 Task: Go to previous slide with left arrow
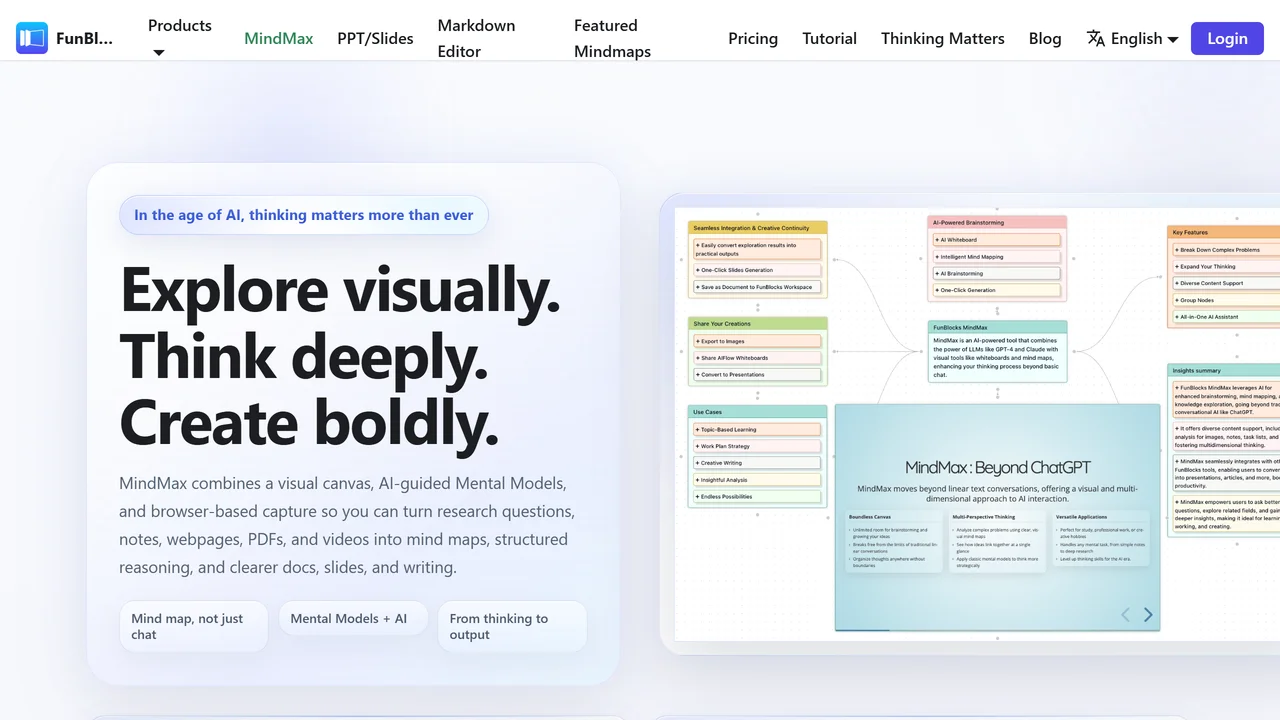(1125, 615)
